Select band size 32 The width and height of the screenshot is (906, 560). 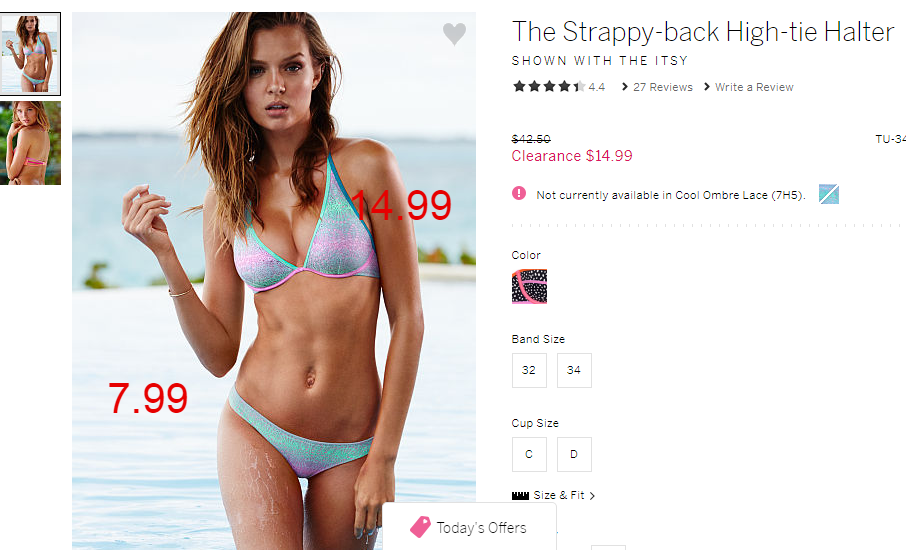[529, 370]
